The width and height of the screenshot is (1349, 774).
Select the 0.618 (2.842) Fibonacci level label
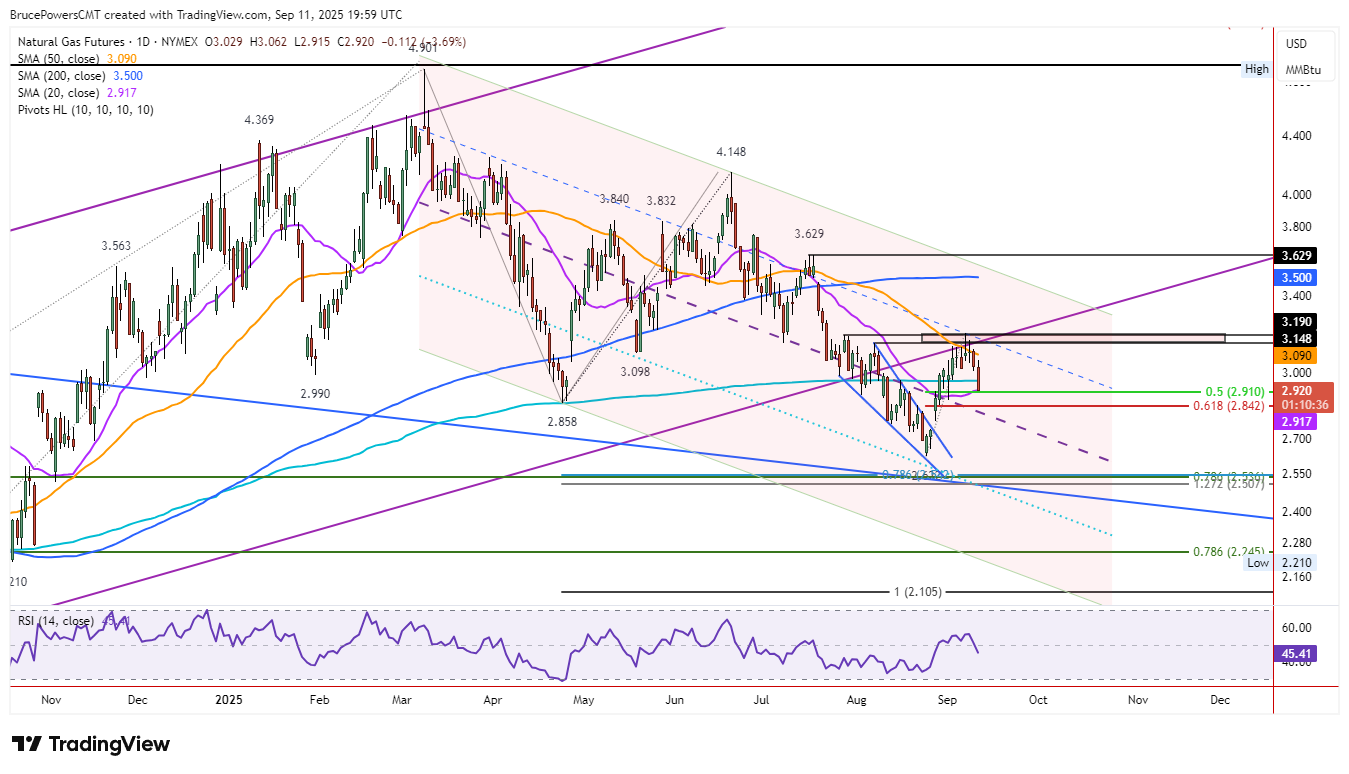(x=1229, y=406)
